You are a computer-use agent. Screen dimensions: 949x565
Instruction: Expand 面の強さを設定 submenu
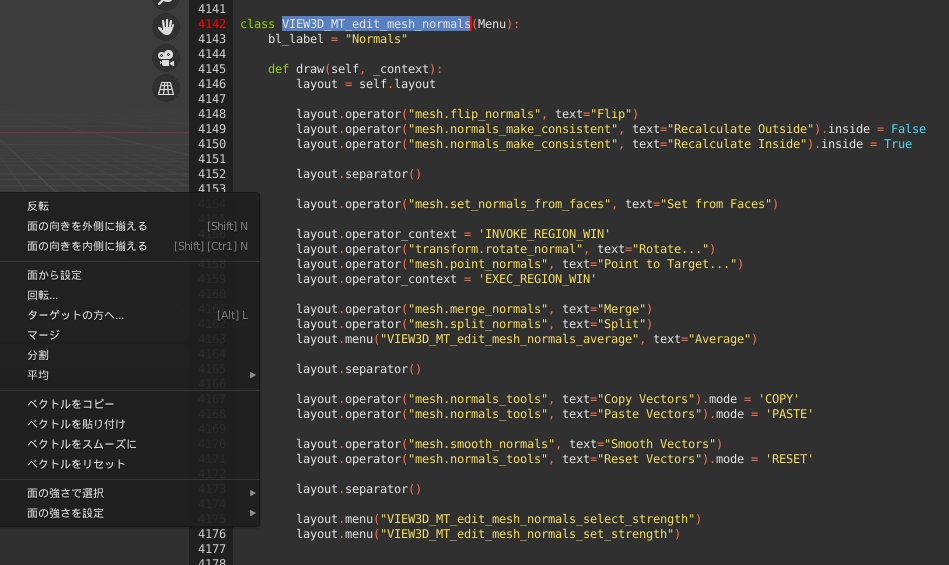[130, 513]
